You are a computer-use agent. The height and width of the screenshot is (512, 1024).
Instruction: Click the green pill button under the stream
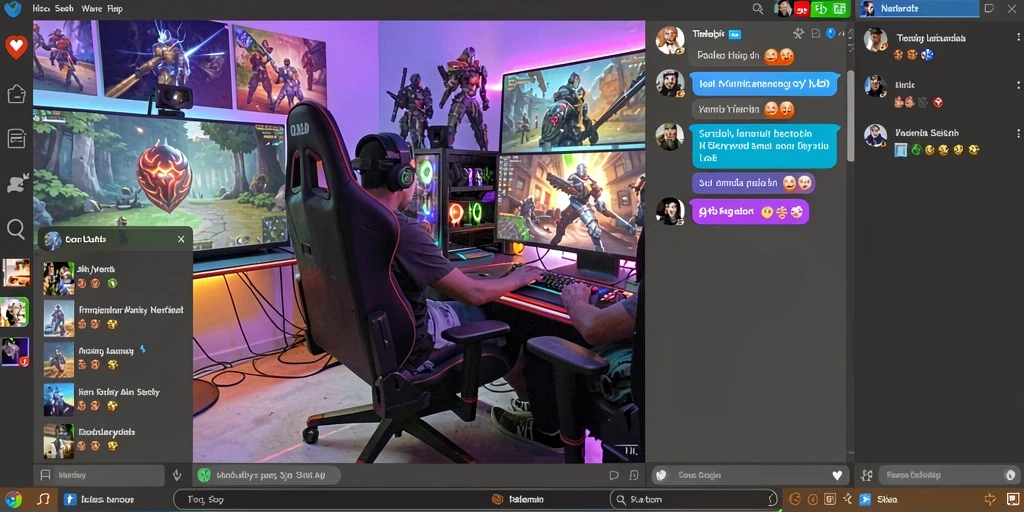point(268,475)
